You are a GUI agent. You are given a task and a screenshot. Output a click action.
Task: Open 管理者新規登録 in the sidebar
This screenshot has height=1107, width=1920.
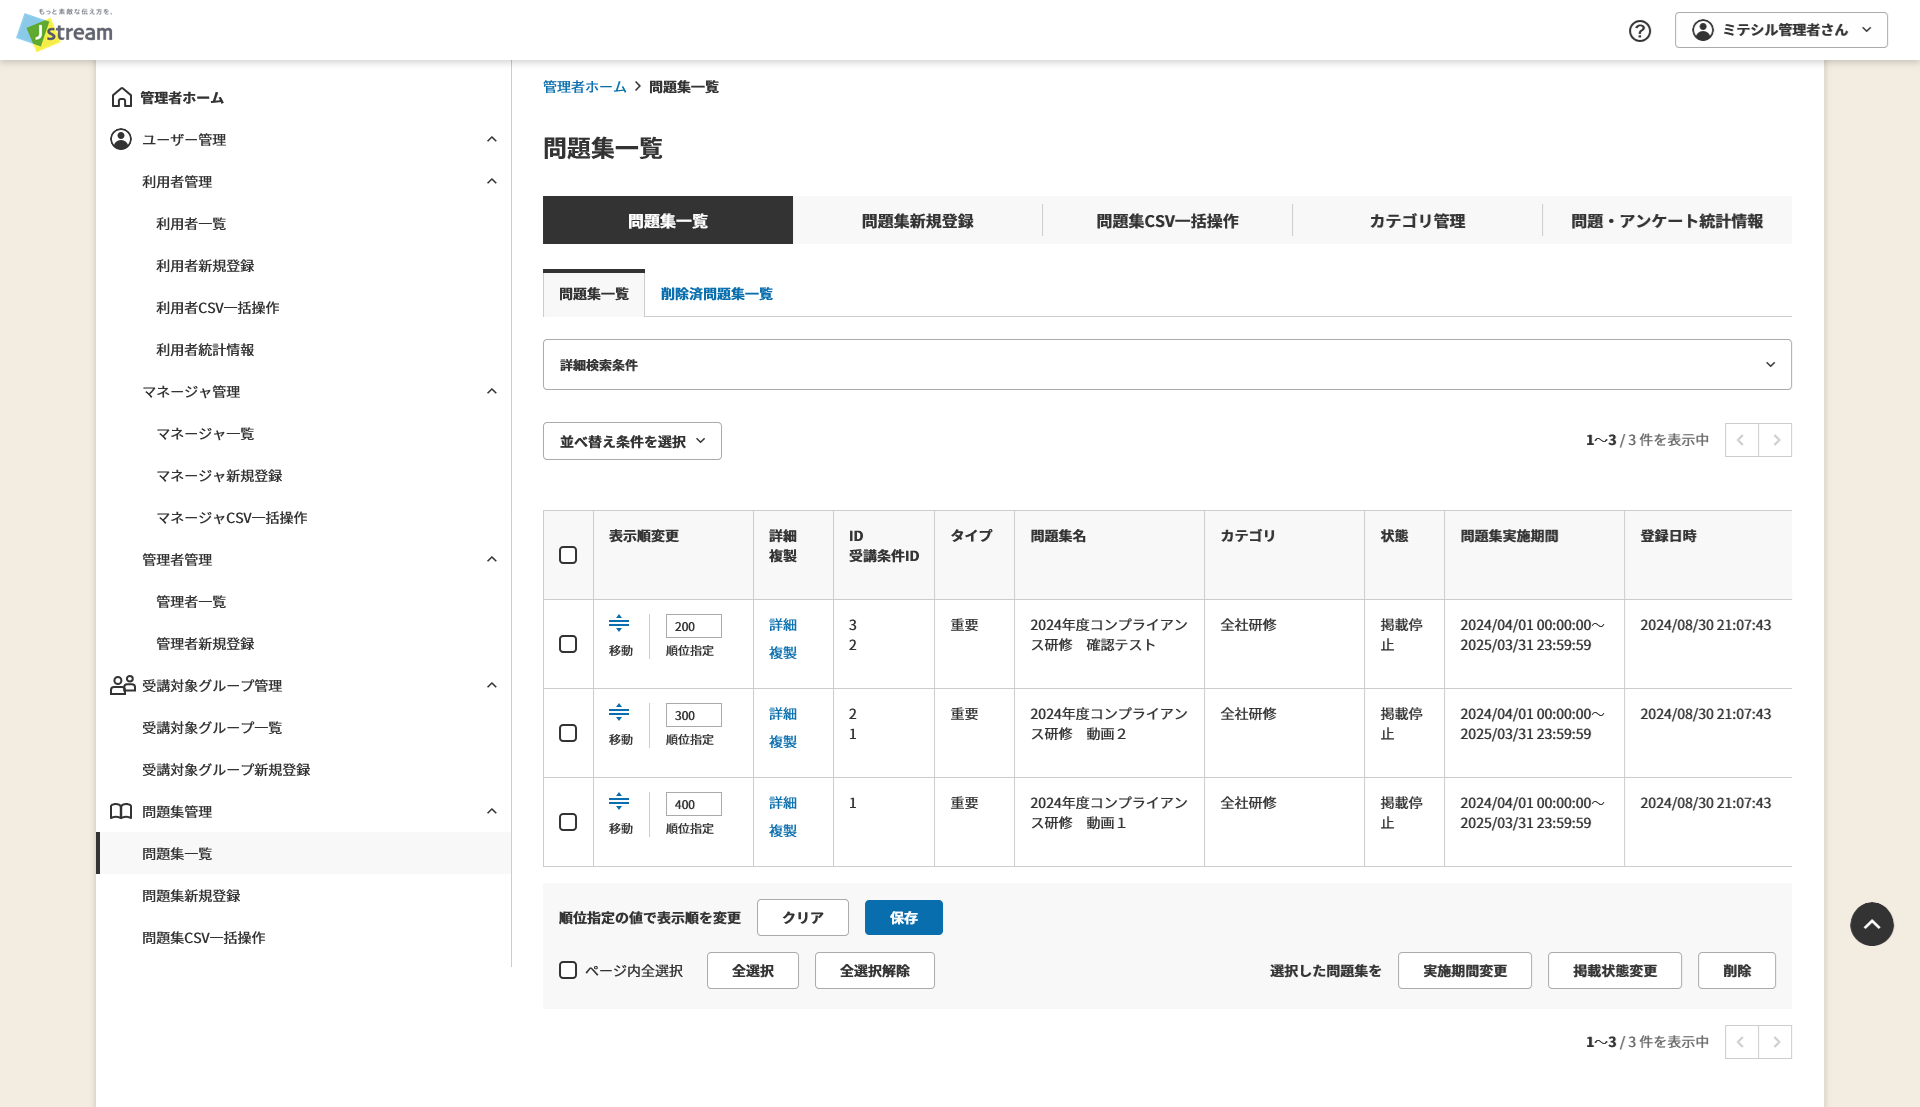pos(205,643)
